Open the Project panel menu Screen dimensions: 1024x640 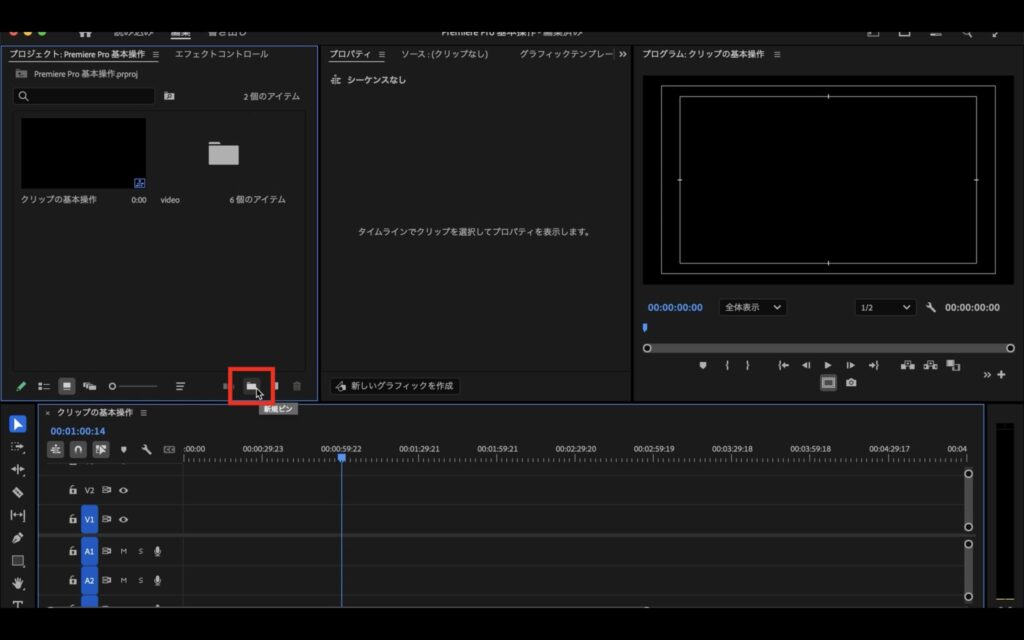155,55
